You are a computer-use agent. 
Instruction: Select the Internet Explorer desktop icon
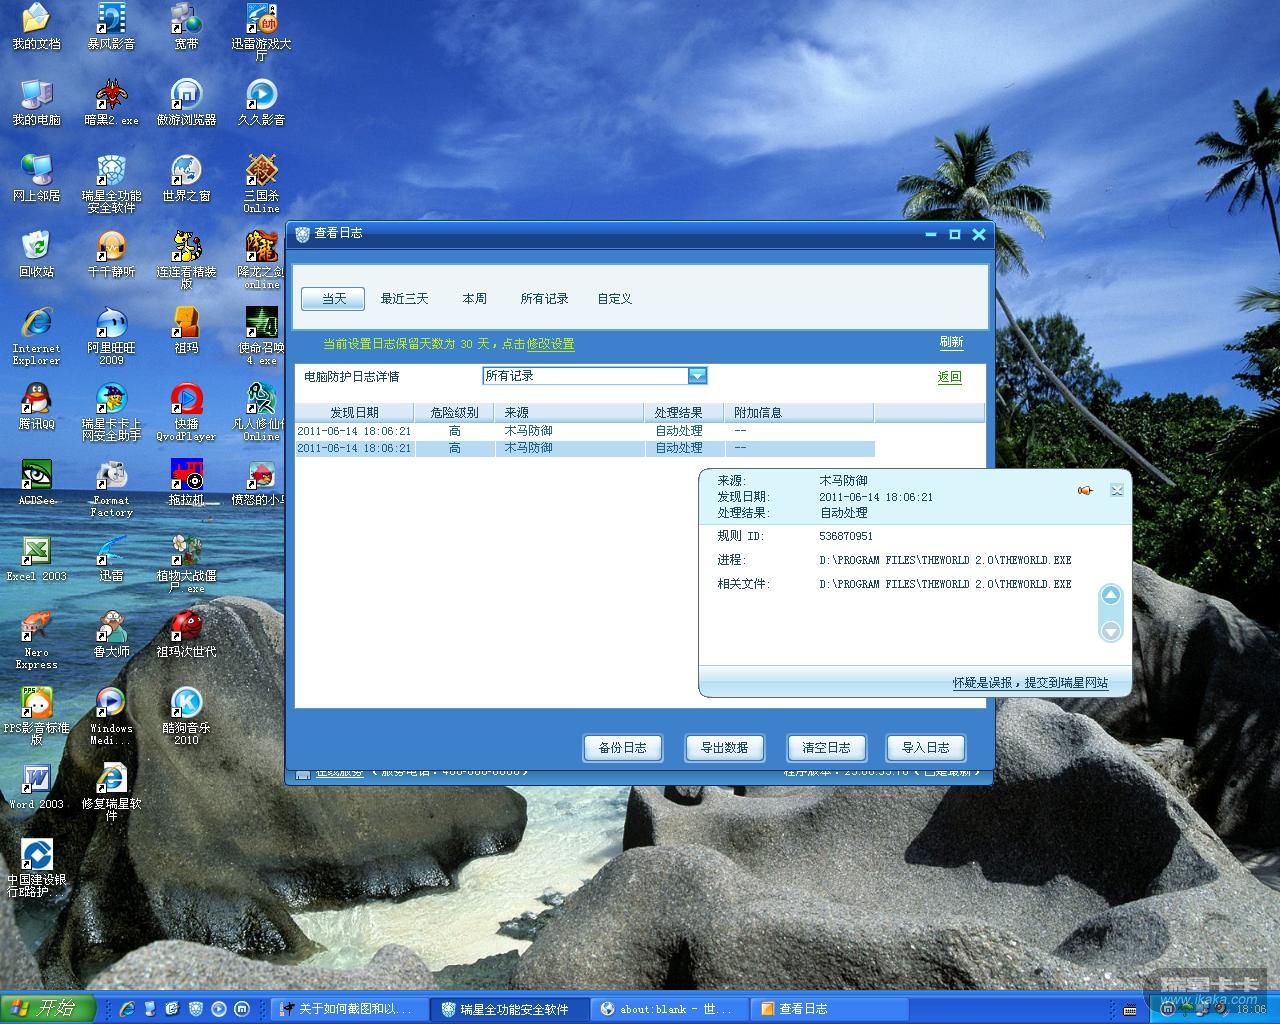(x=36, y=336)
